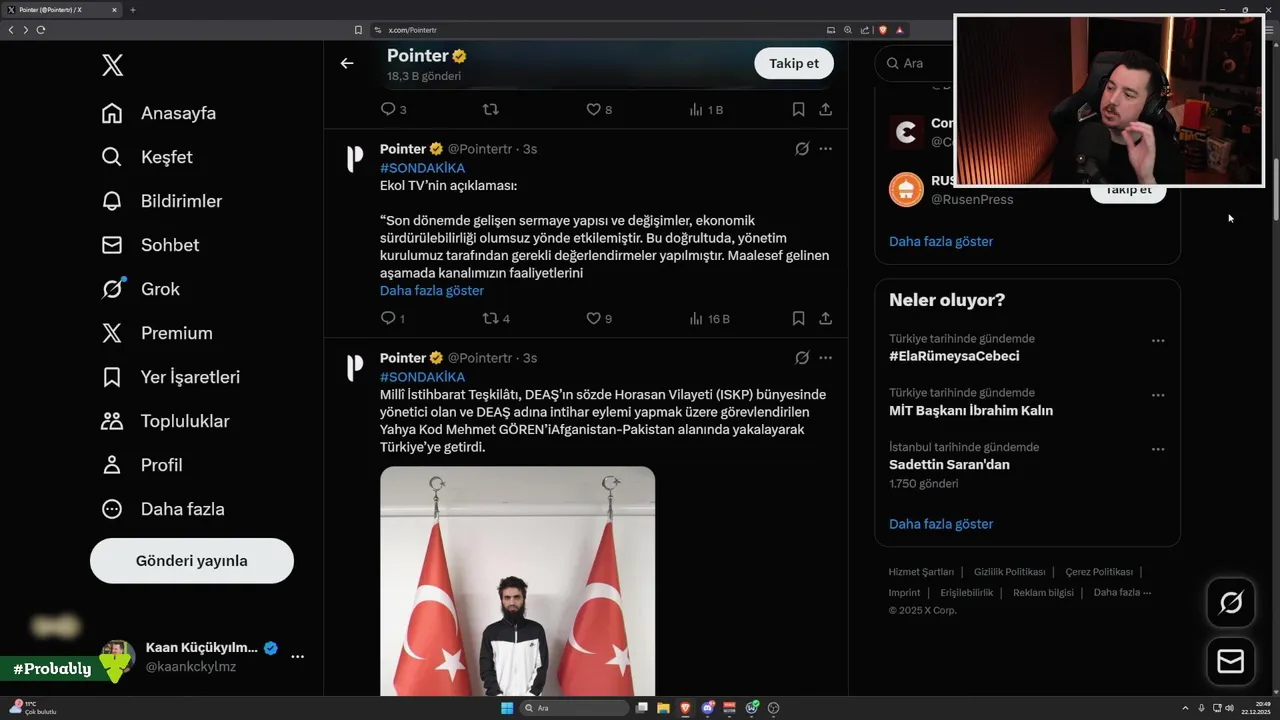Open options for Sadettin Saran'dan trend

[x=1158, y=449]
